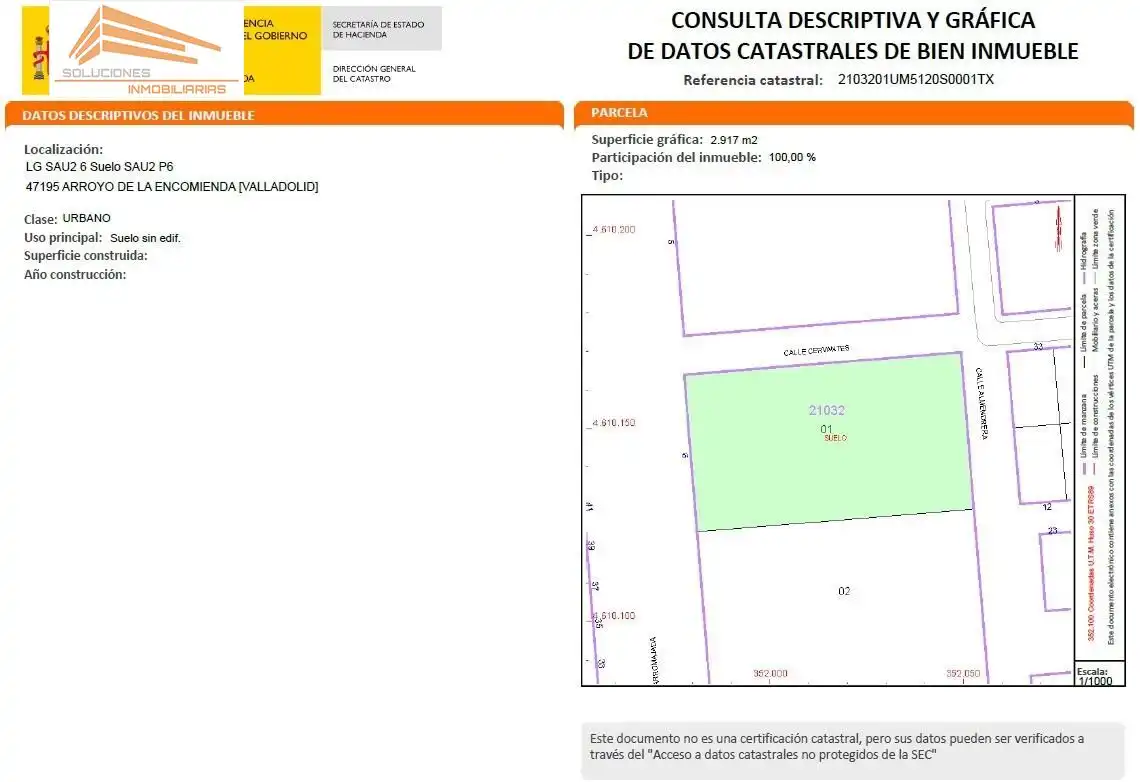This screenshot has height=782, width=1140.
Task: Click the 'URBANO' class value
Action: [87, 218]
